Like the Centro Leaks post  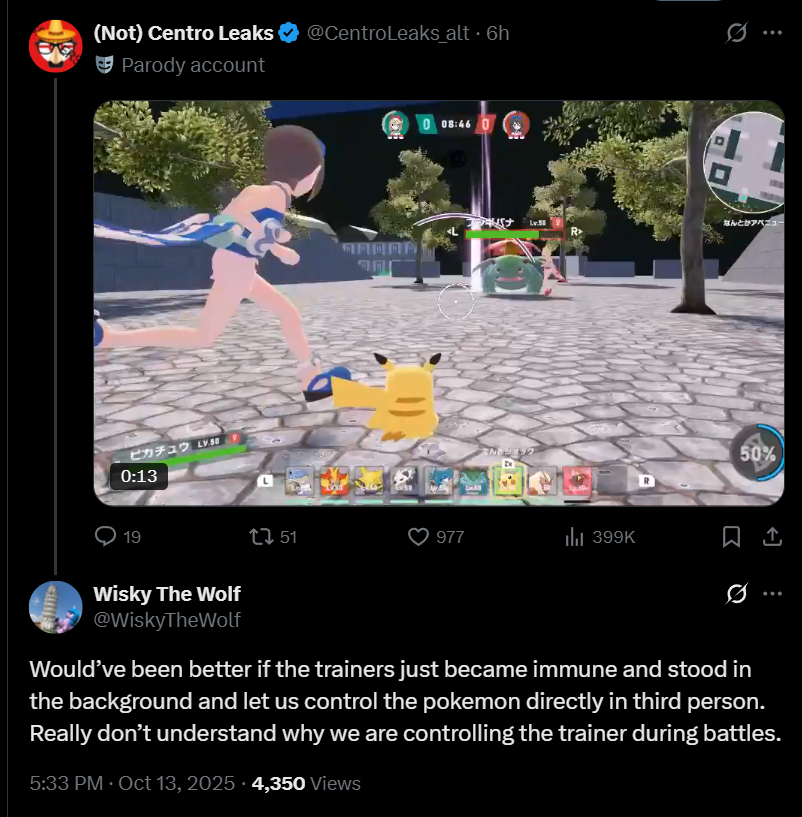point(419,537)
